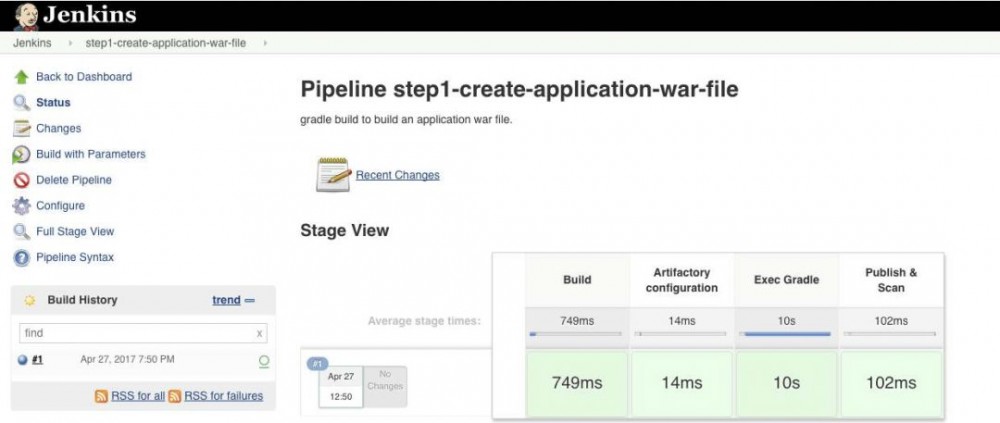Click the Full Stage View magnifier icon
1000x423 pixels.
click(21, 232)
